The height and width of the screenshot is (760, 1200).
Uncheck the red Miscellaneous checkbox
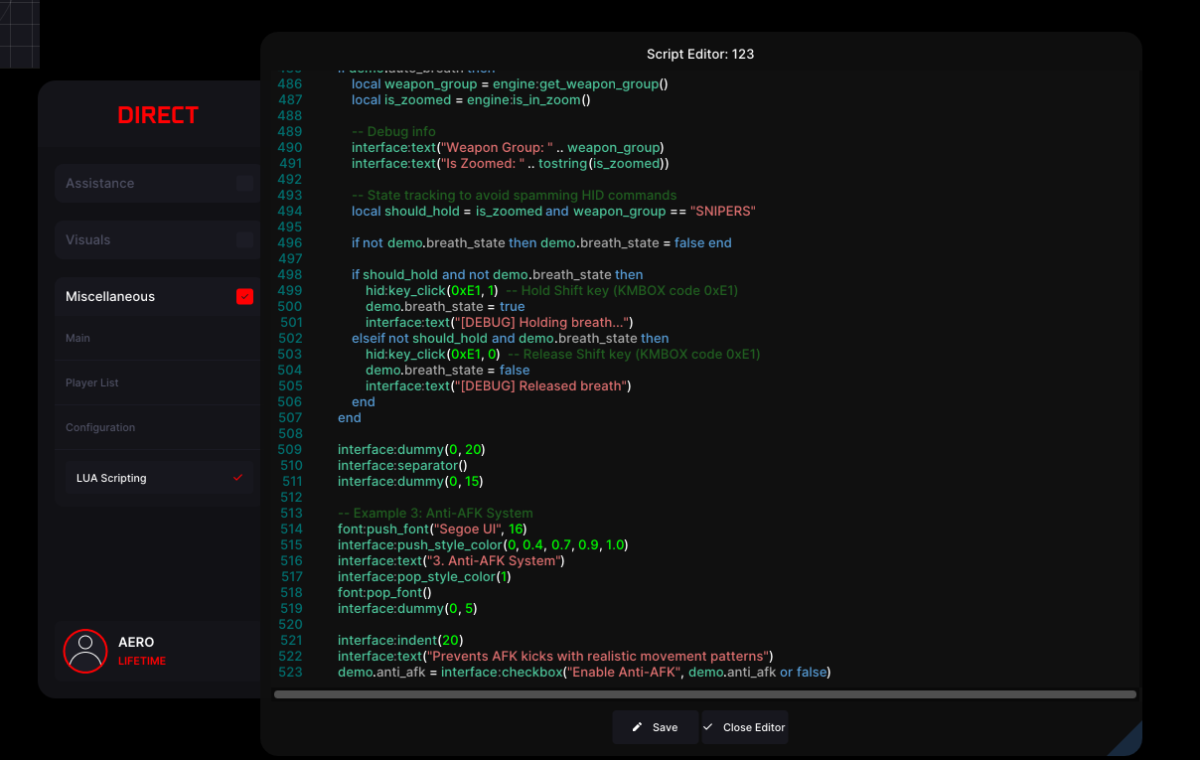point(245,297)
